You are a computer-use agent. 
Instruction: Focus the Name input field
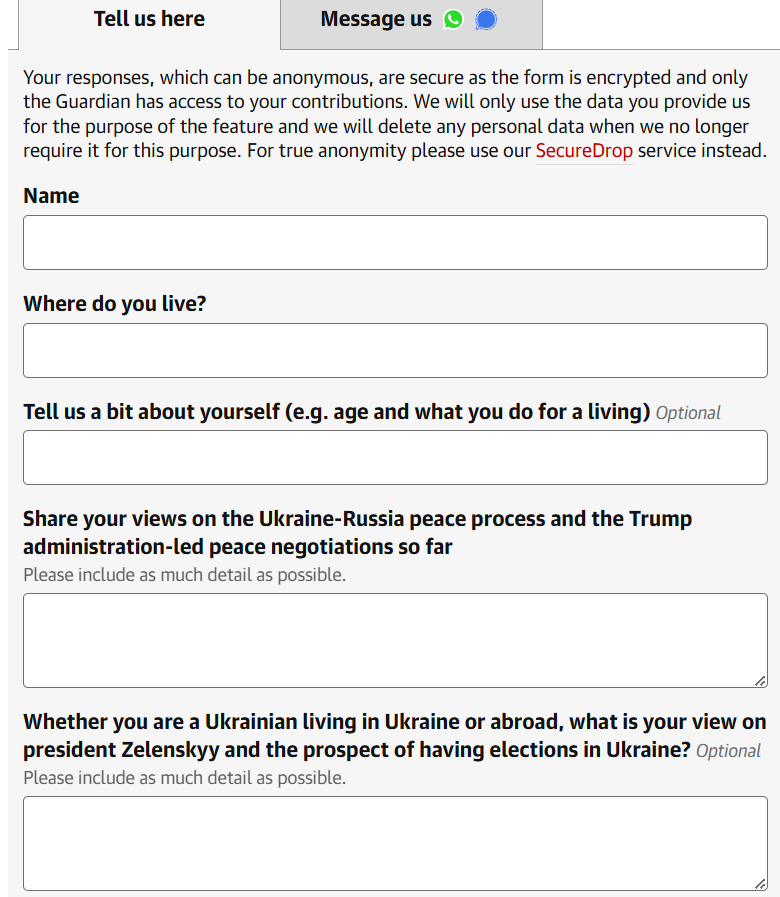(395, 243)
